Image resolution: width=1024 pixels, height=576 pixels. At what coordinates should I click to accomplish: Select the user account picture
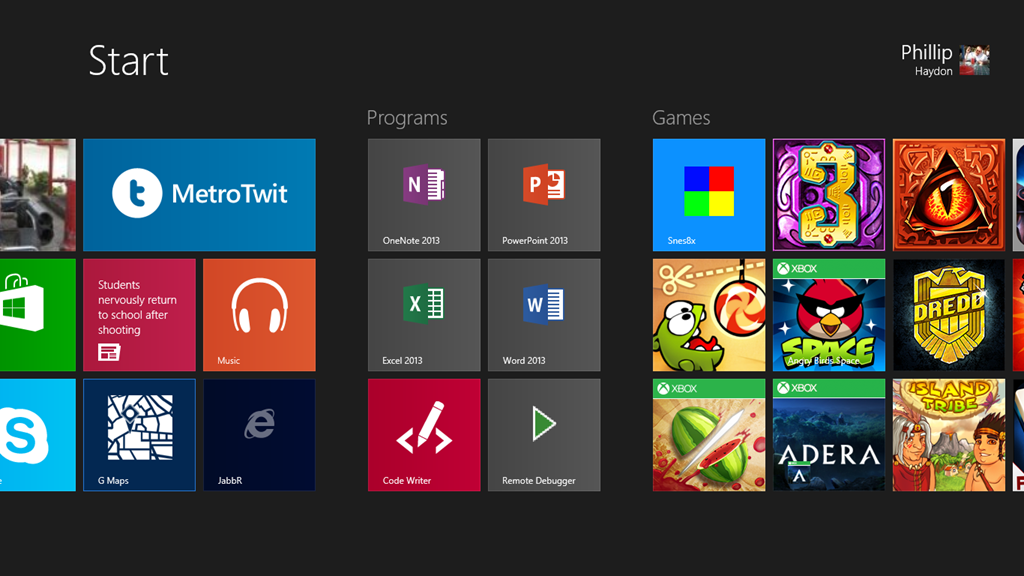coord(974,60)
